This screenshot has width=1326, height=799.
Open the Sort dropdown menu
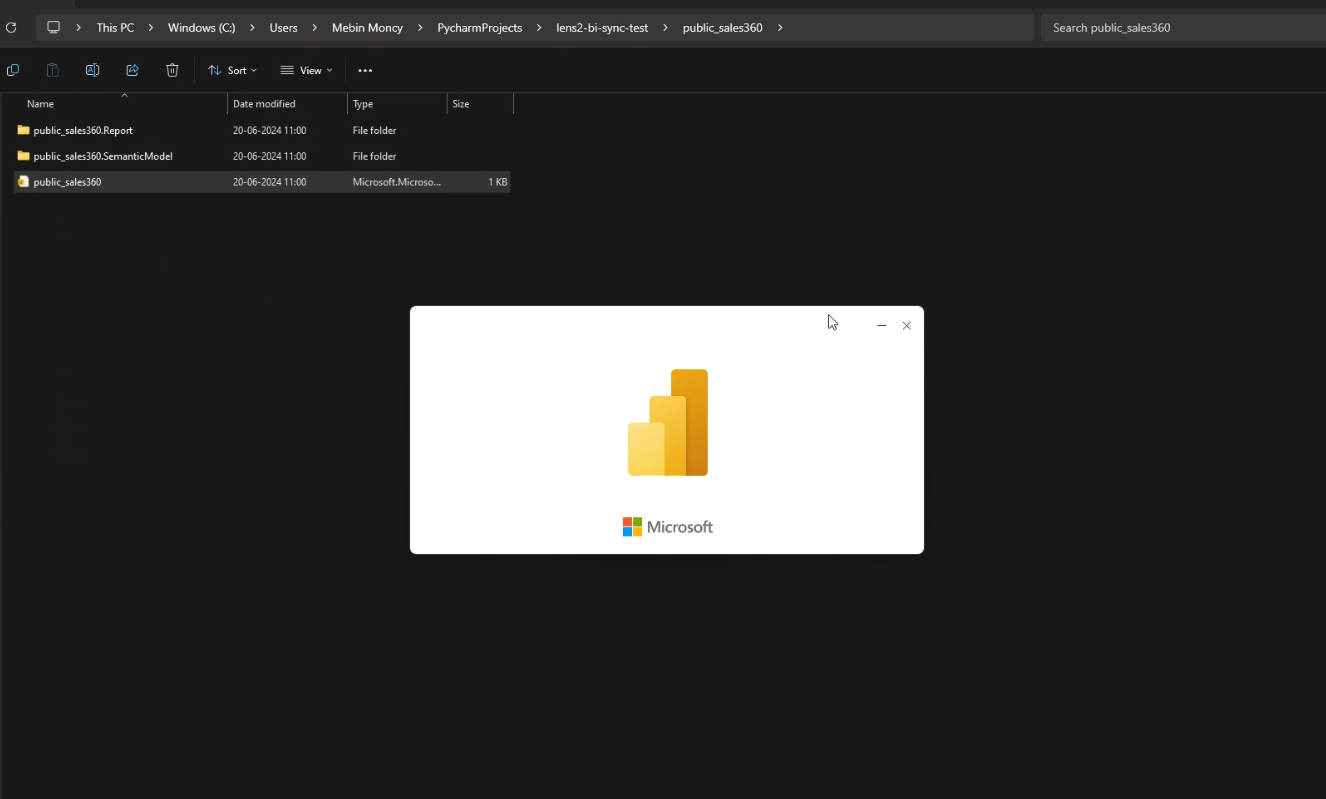coord(232,70)
